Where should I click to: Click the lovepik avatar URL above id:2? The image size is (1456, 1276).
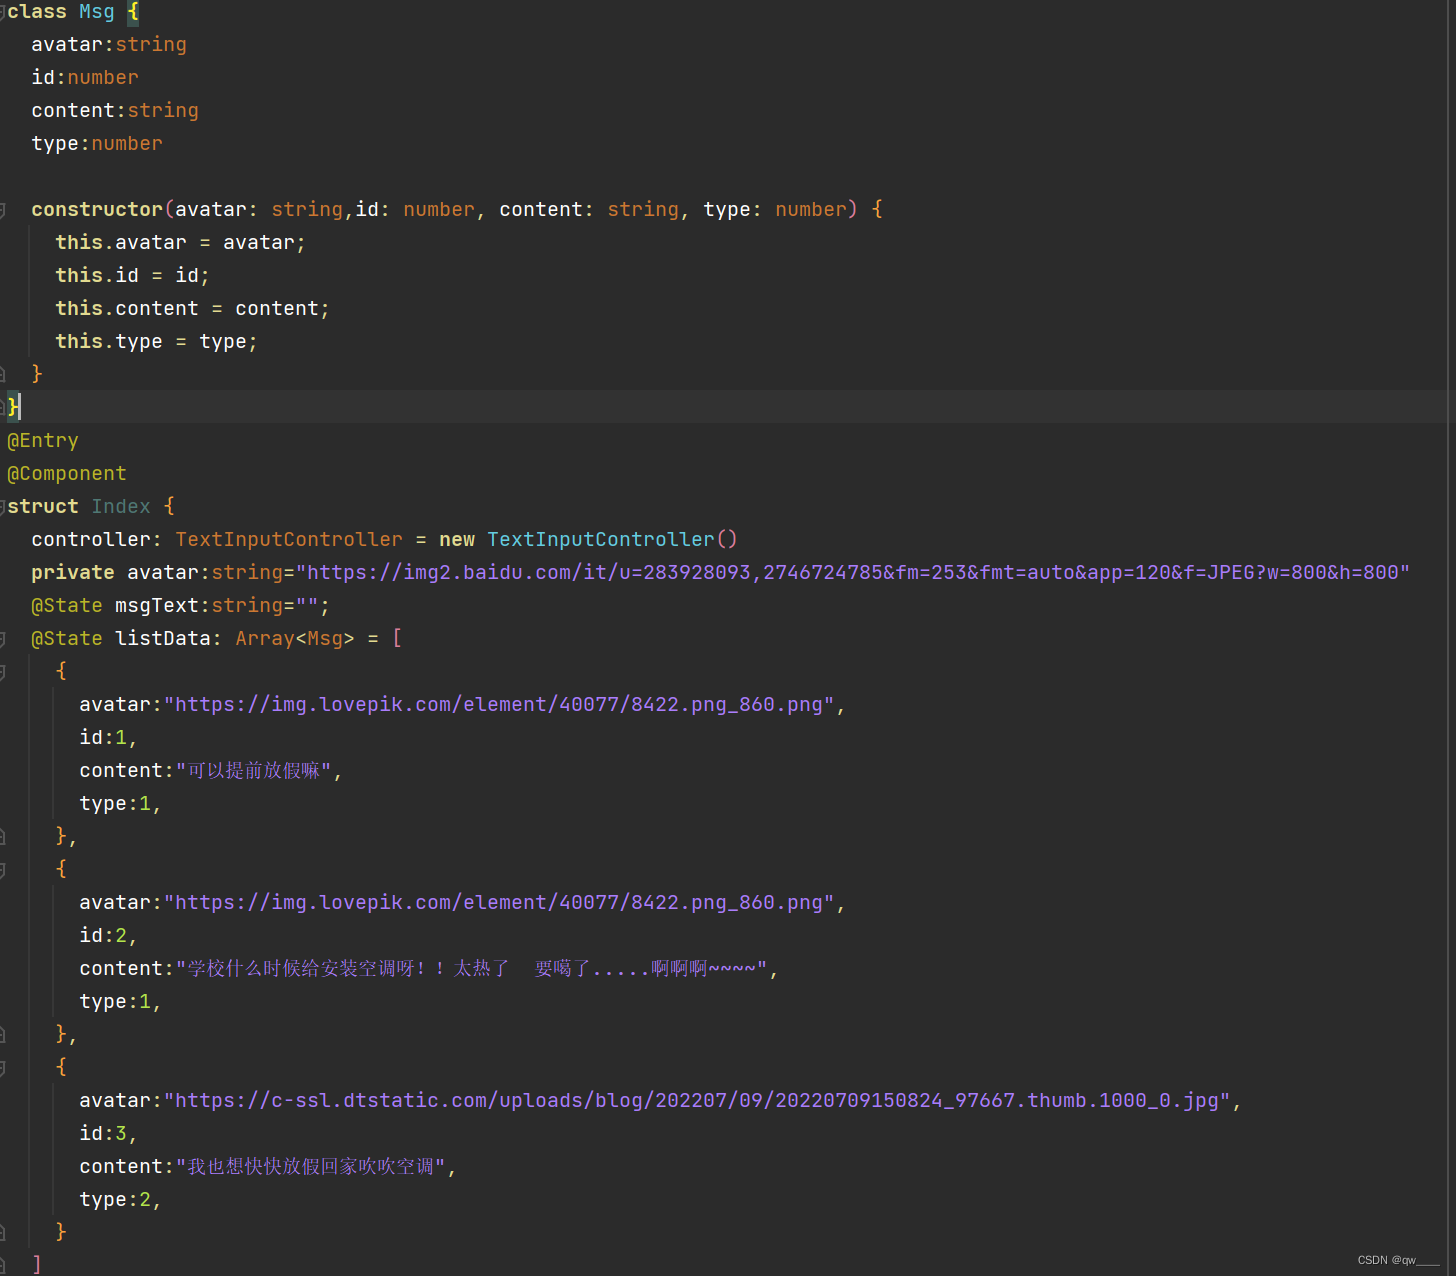tap(499, 903)
